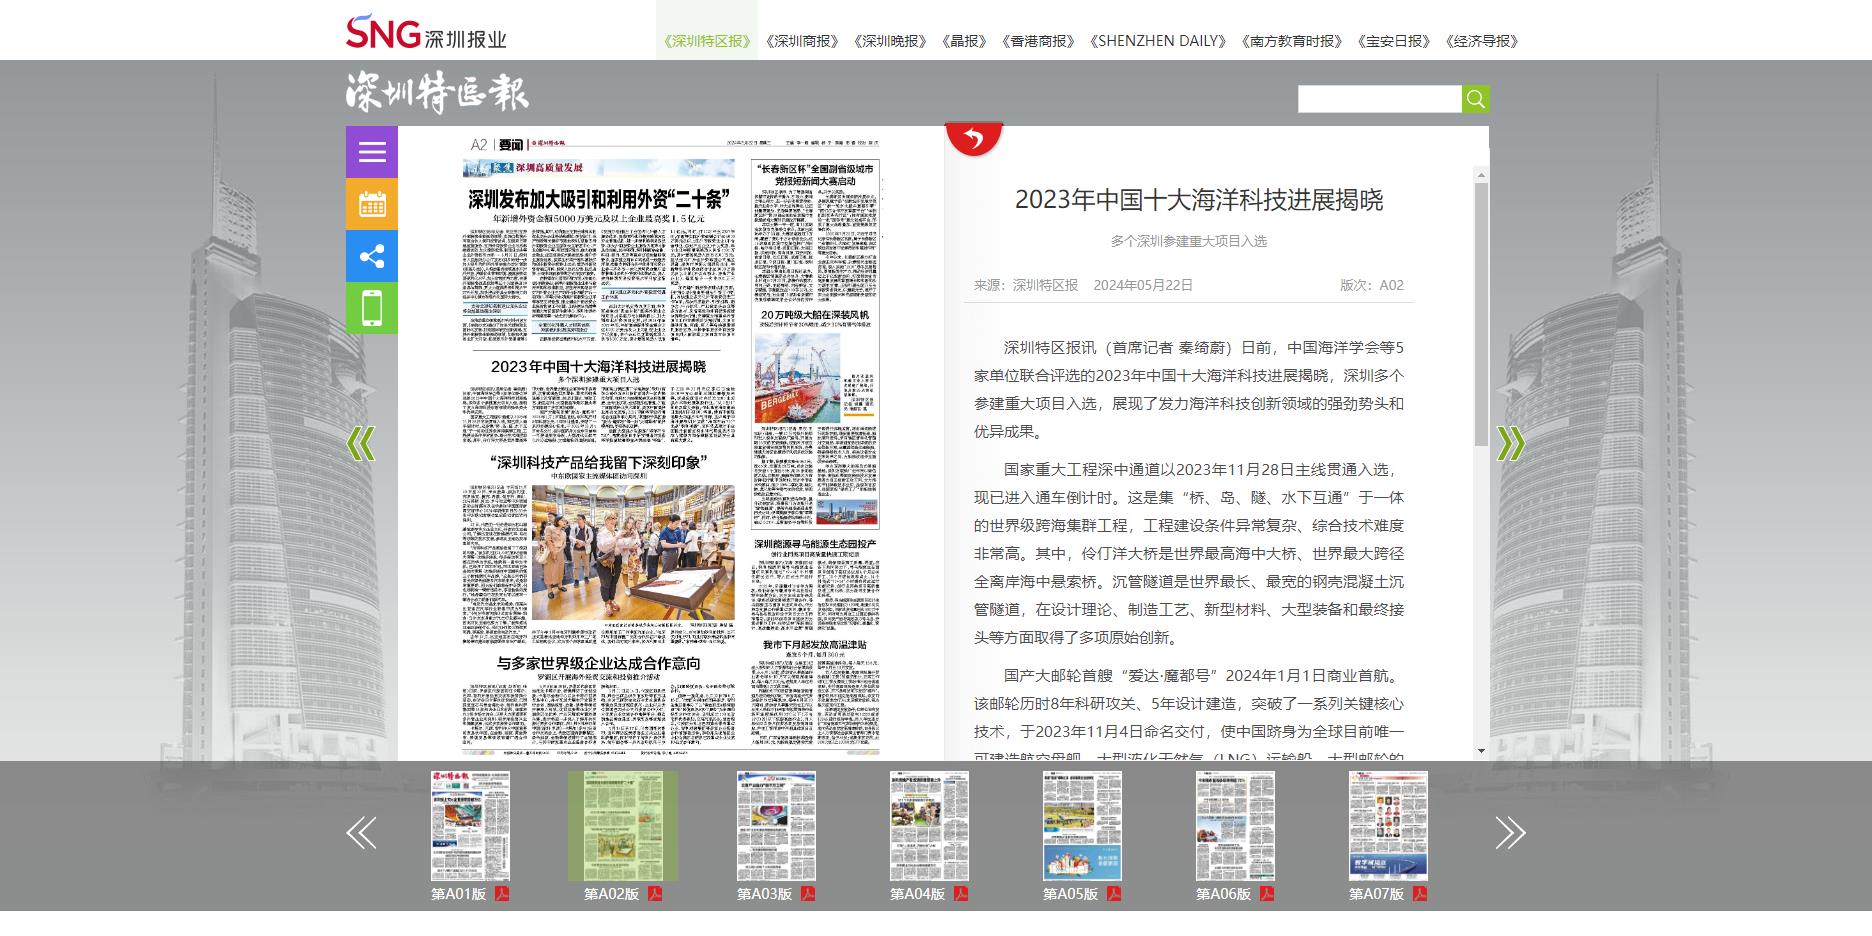Click the thumbnail strip's right chevron arrow

point(1510,834)
